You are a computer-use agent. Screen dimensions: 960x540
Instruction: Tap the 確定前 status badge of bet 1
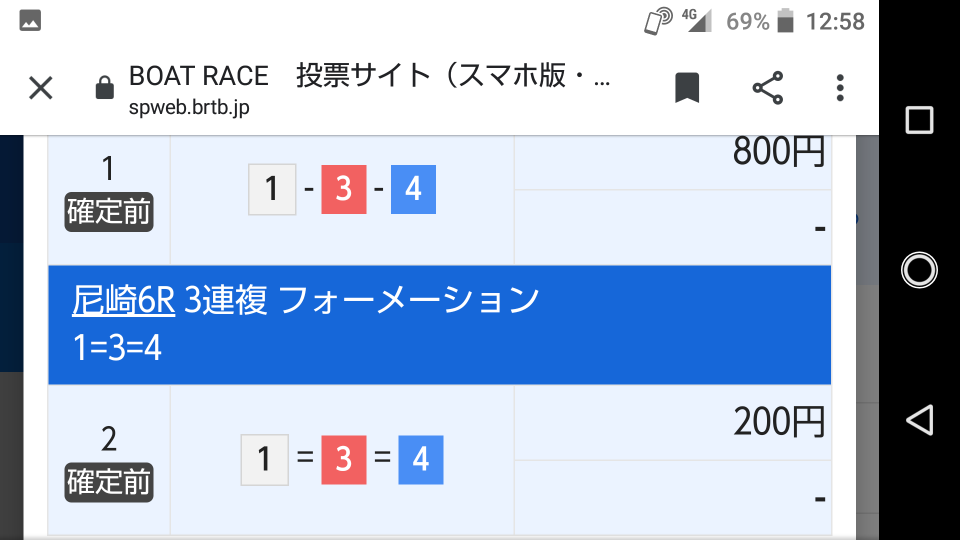pyautogui.click(x=109, y=212)
